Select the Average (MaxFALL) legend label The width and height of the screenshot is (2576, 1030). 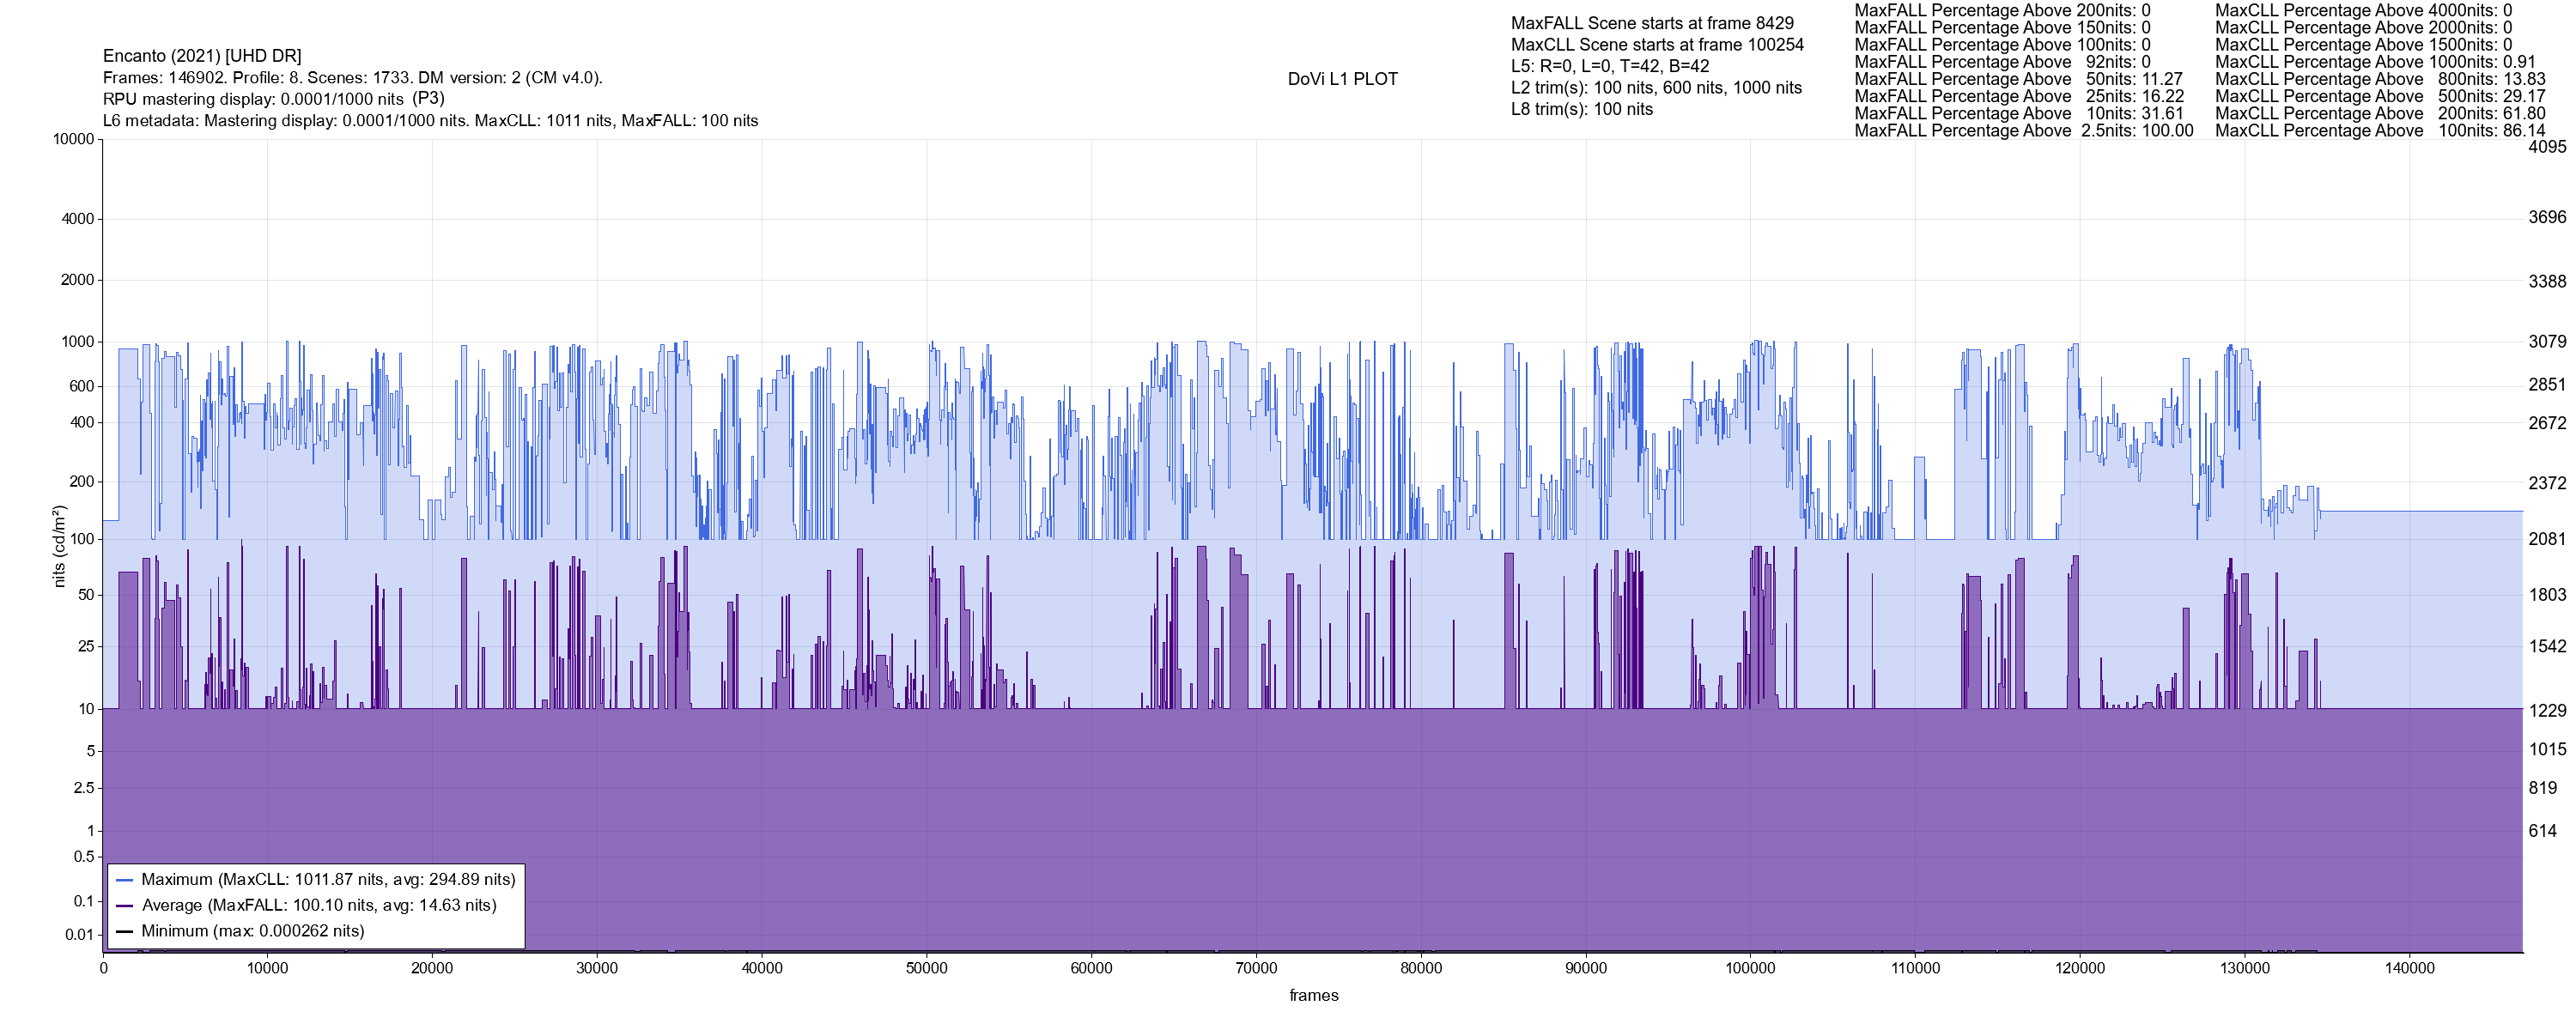pos(319,906)
